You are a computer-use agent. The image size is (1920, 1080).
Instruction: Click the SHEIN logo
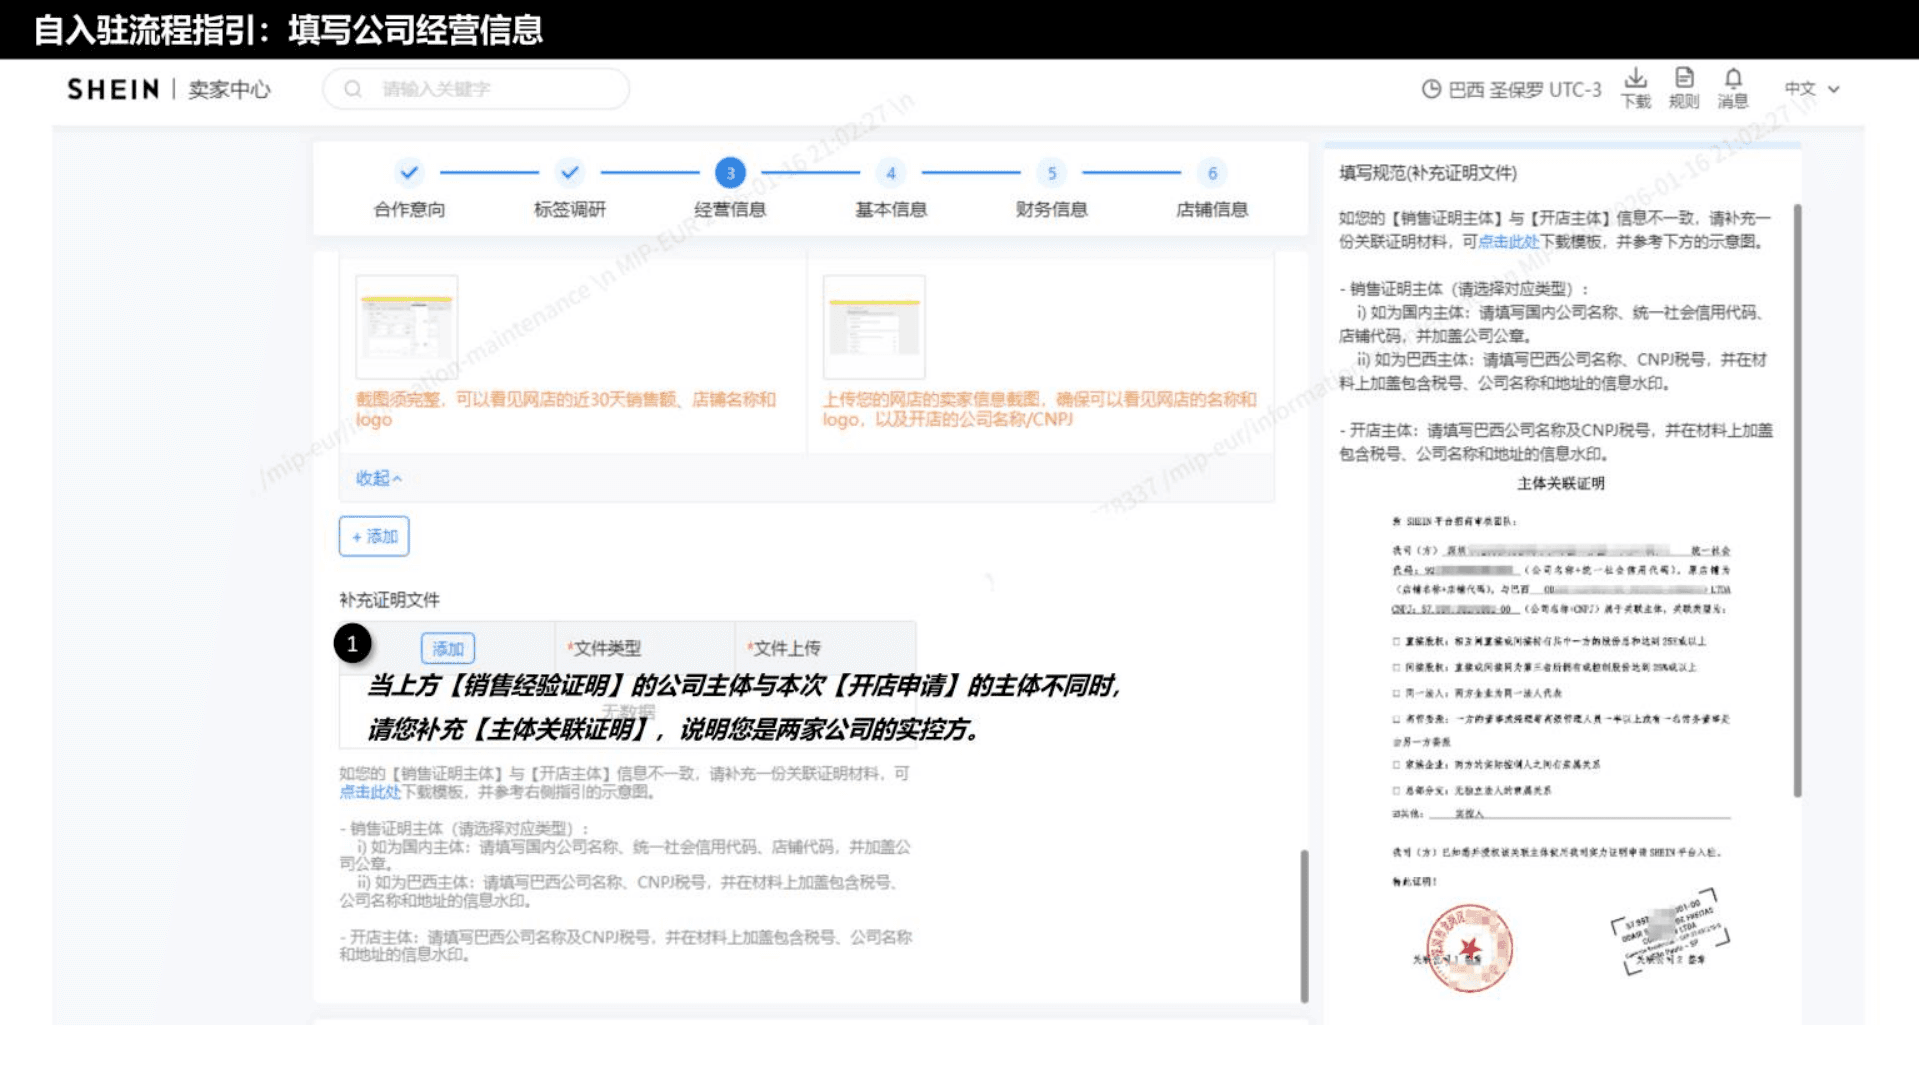(x=113, y=89)
